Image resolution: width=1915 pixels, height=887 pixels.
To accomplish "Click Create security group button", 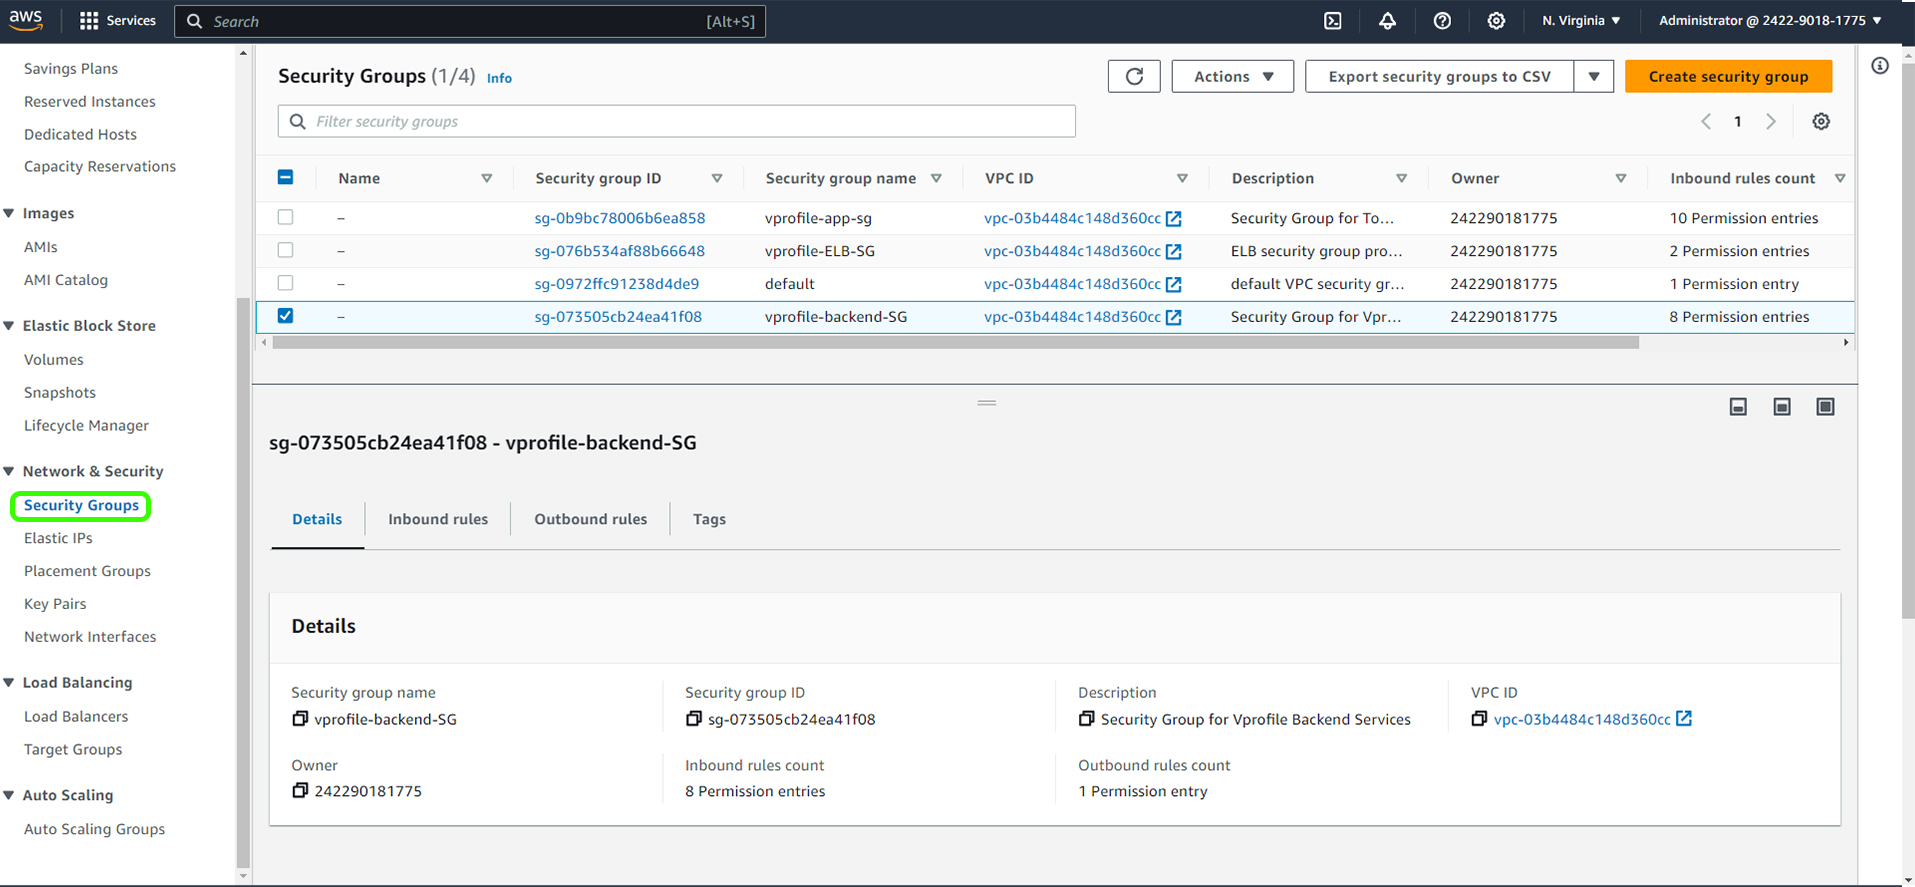I will click(1728, 76).
